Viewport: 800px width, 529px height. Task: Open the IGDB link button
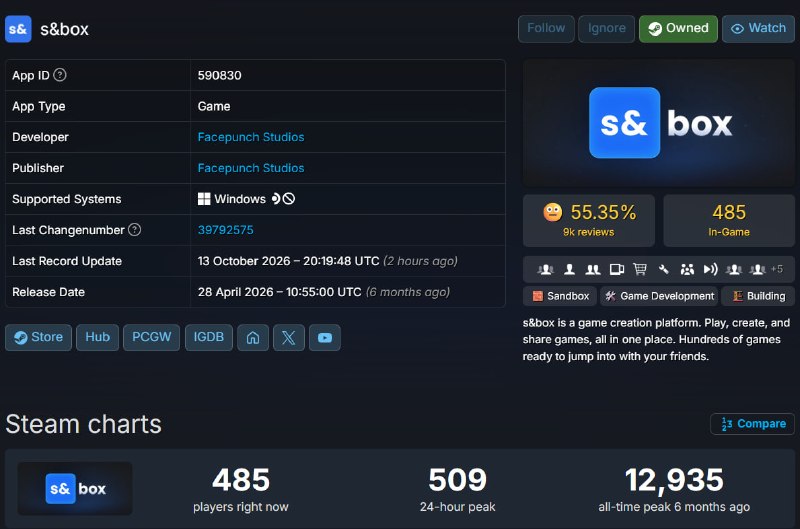click(x=209, y=338)
